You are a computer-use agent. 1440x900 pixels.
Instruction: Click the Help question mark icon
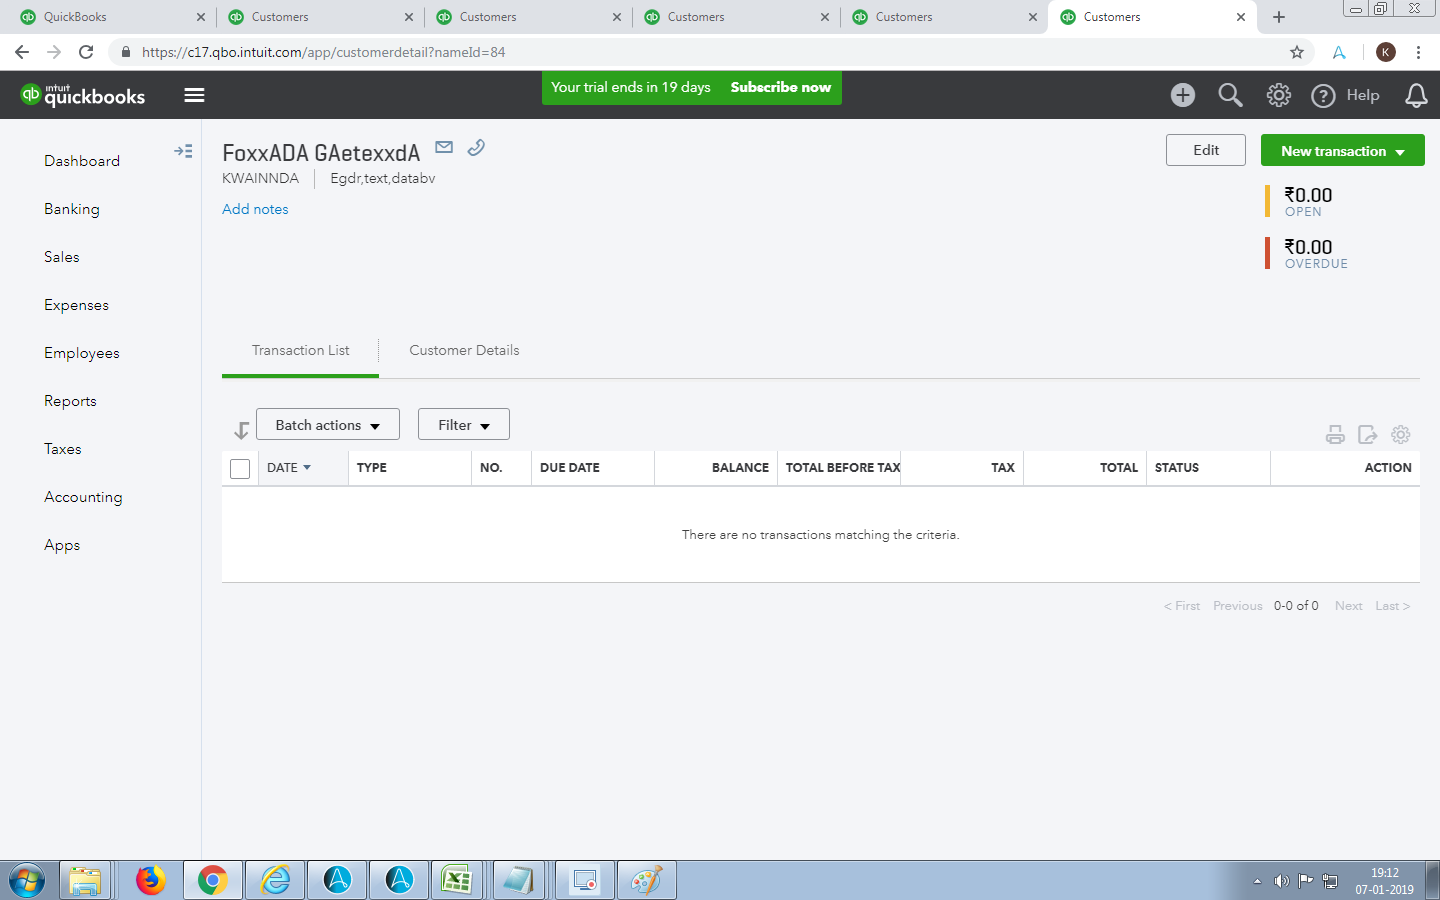[x=1323, y=95]
